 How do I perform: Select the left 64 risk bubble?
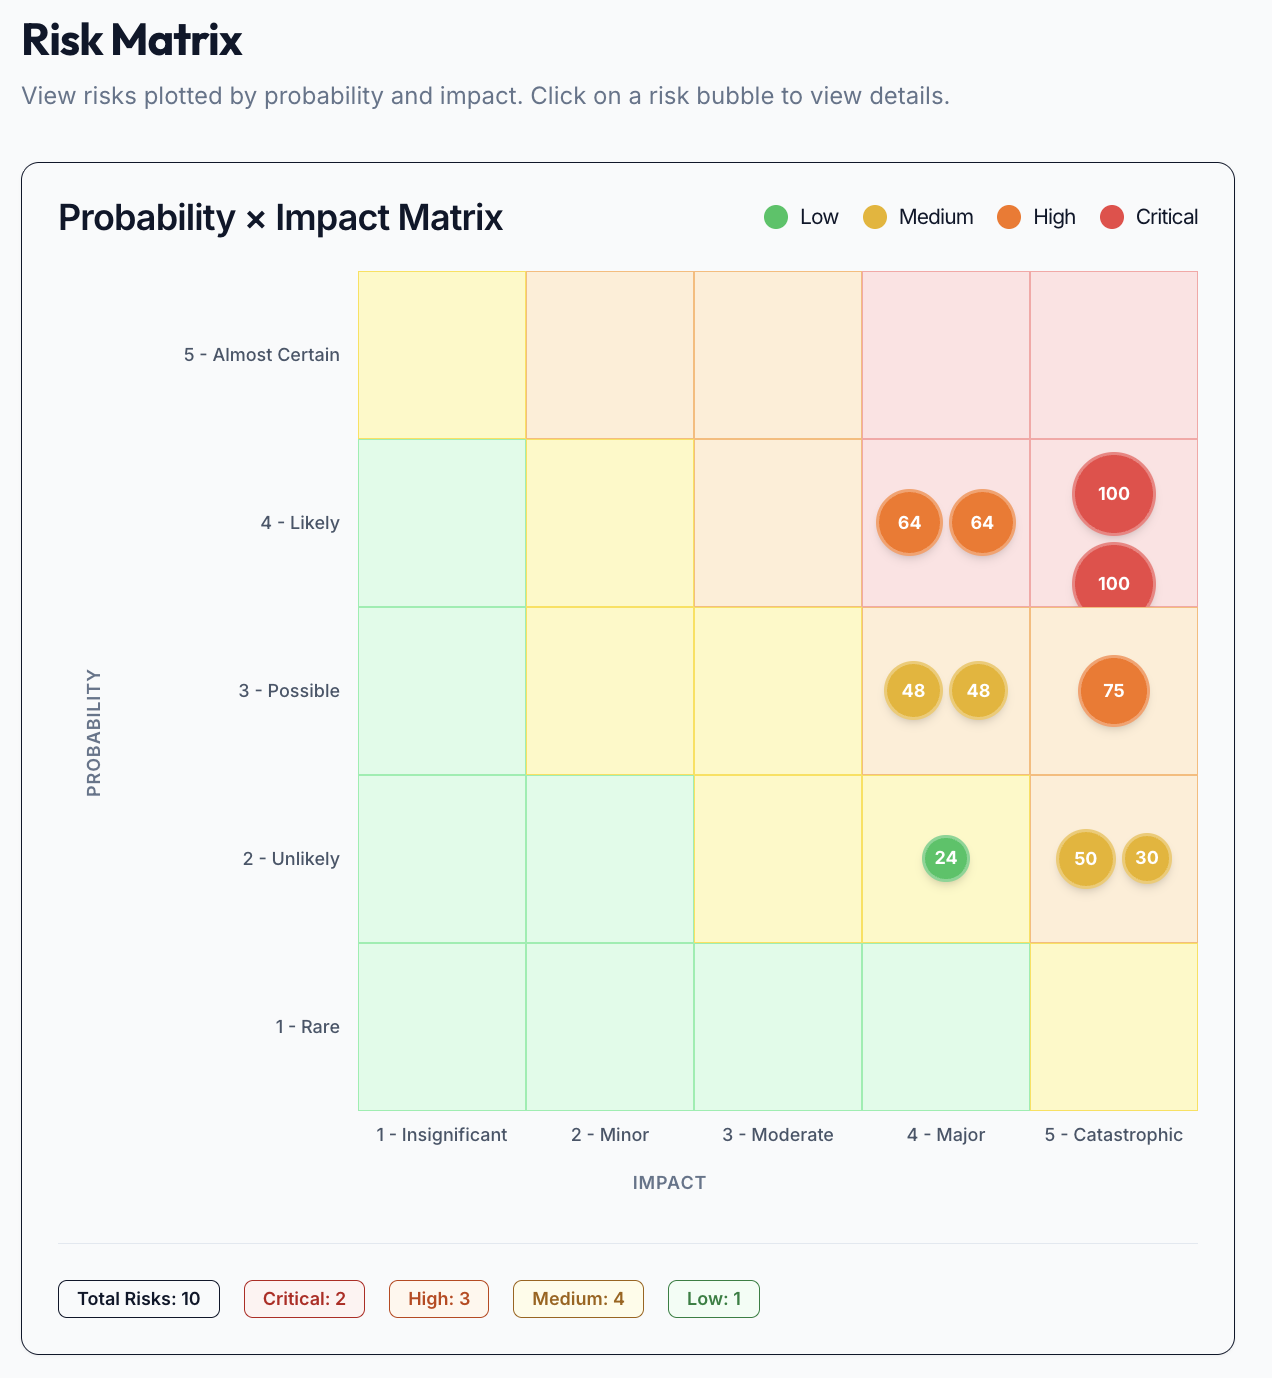tap(909, 523)
